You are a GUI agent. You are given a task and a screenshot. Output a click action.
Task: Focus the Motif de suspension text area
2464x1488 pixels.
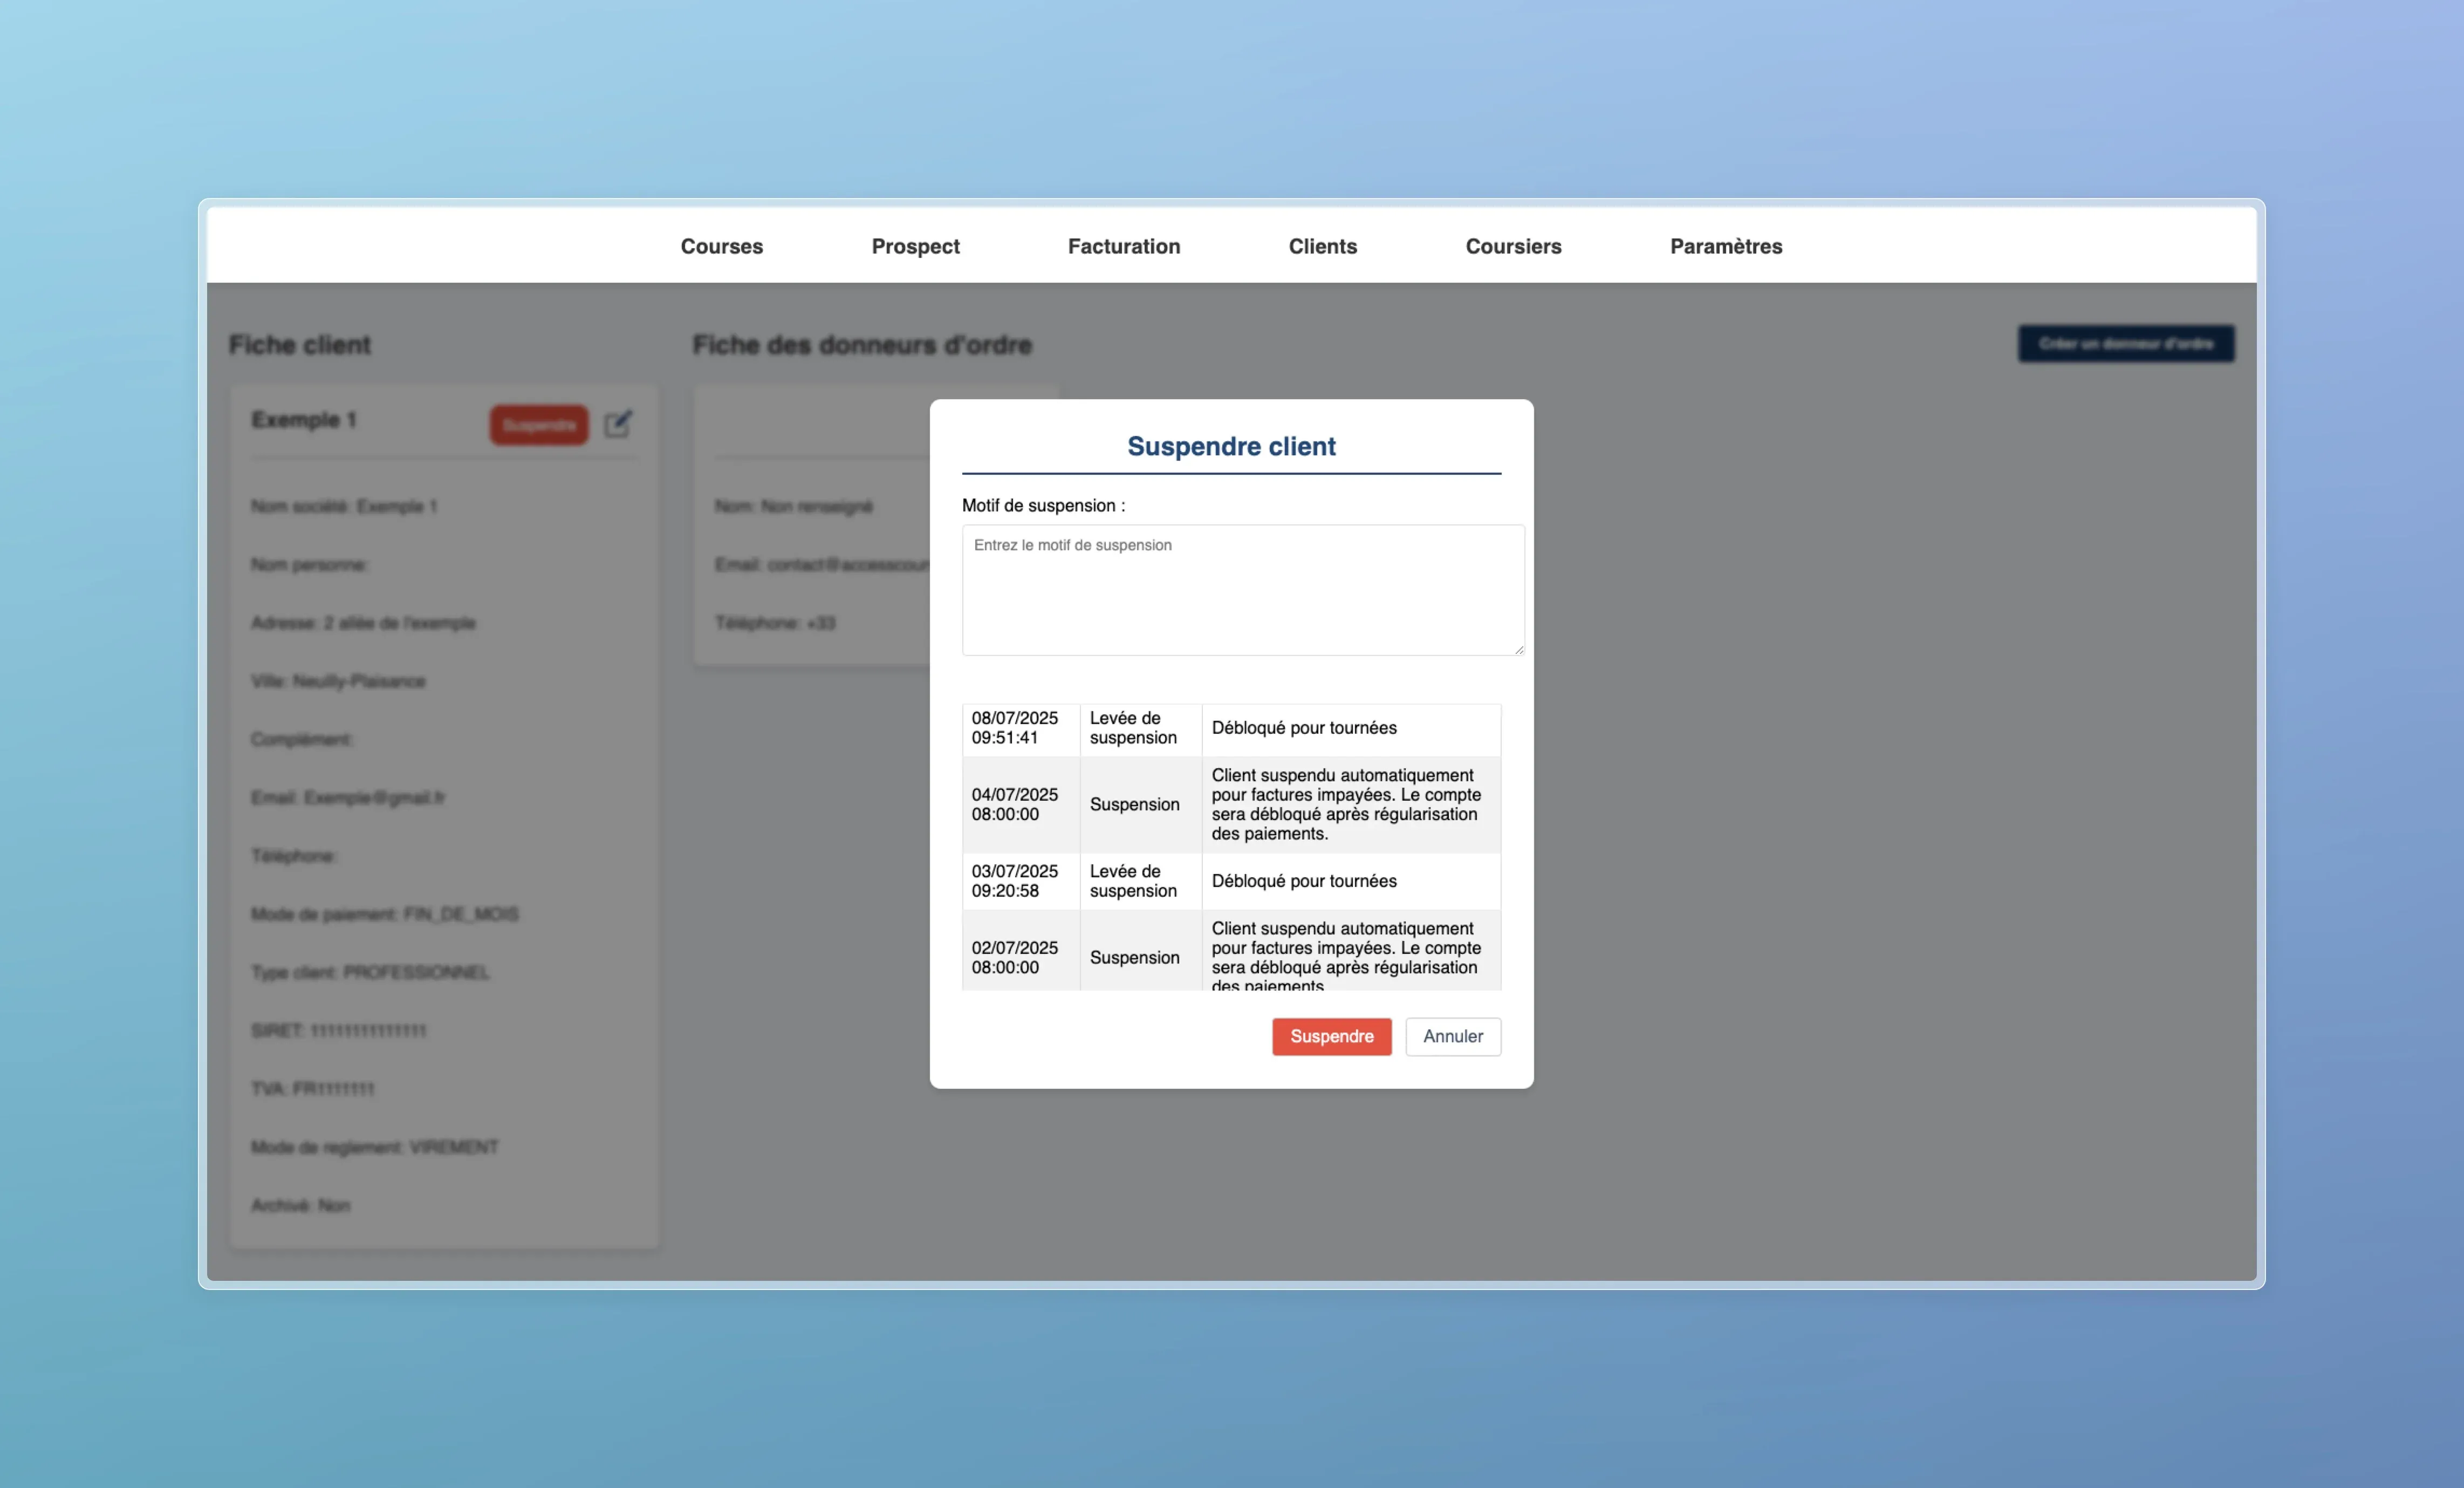[1242, 590]
